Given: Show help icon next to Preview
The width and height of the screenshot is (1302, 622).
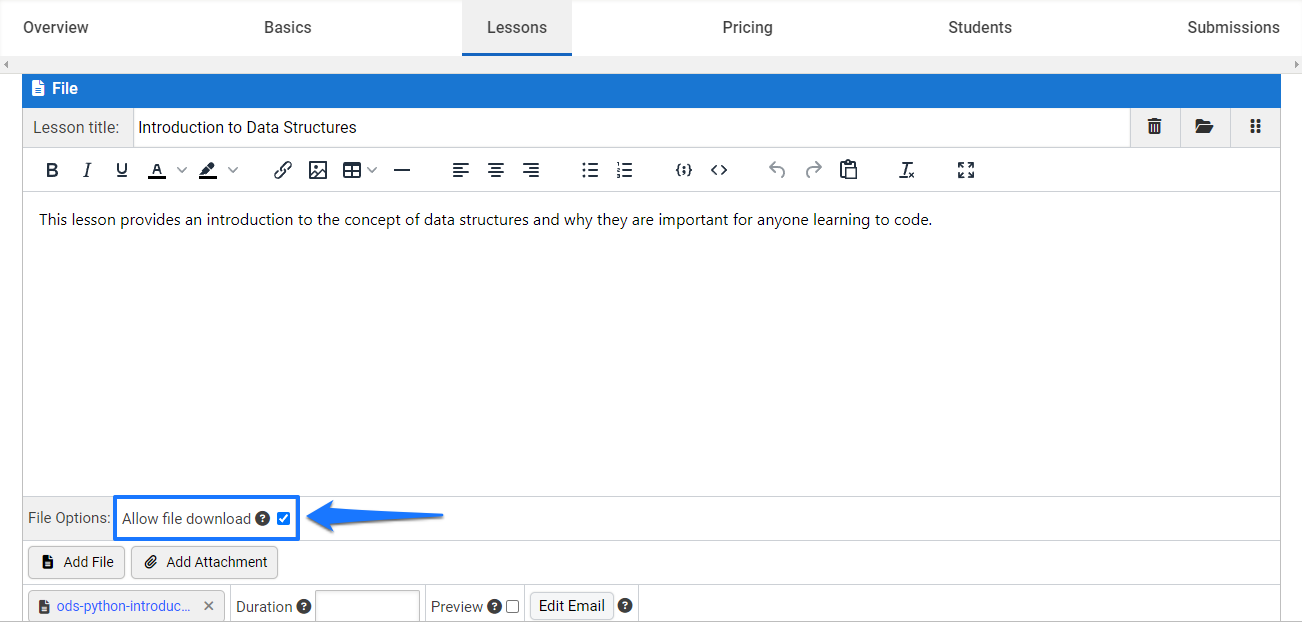Looking at the screenshot, I should pos(494,606).
